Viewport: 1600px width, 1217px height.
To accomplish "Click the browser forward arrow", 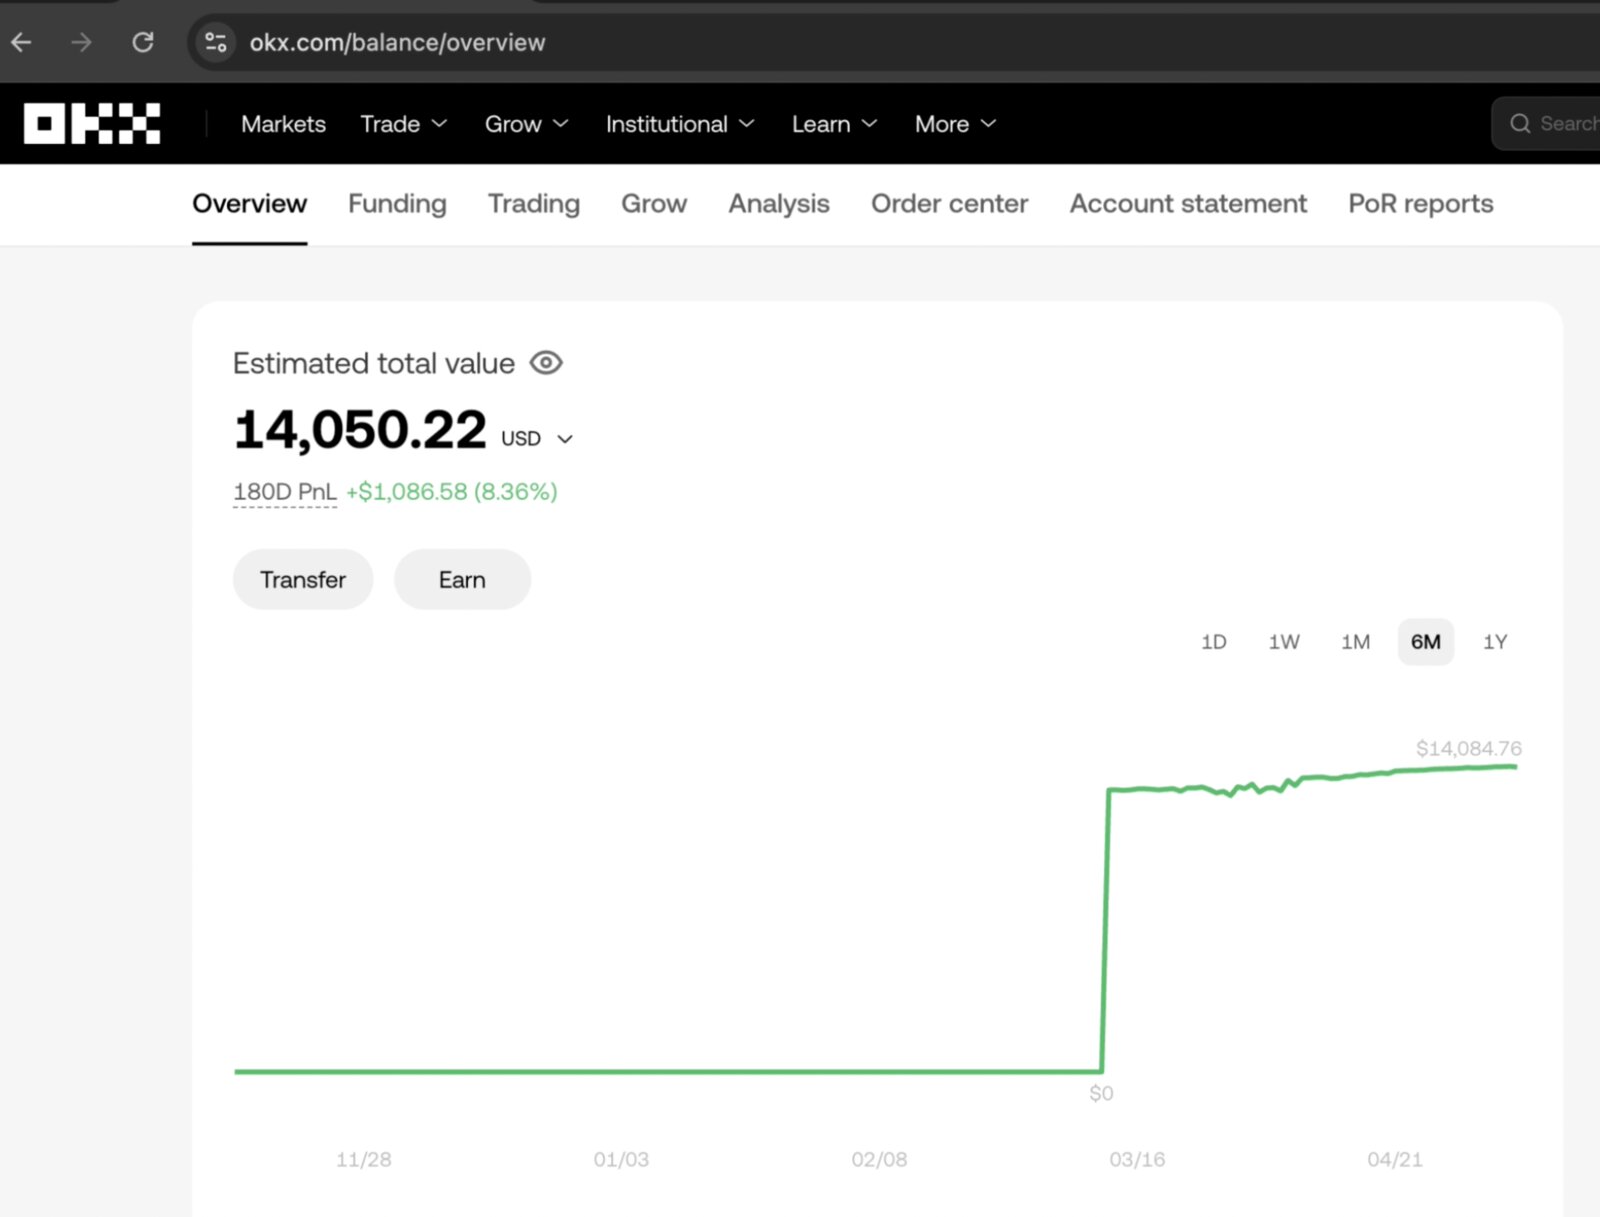I will click(x=81, y=42).
